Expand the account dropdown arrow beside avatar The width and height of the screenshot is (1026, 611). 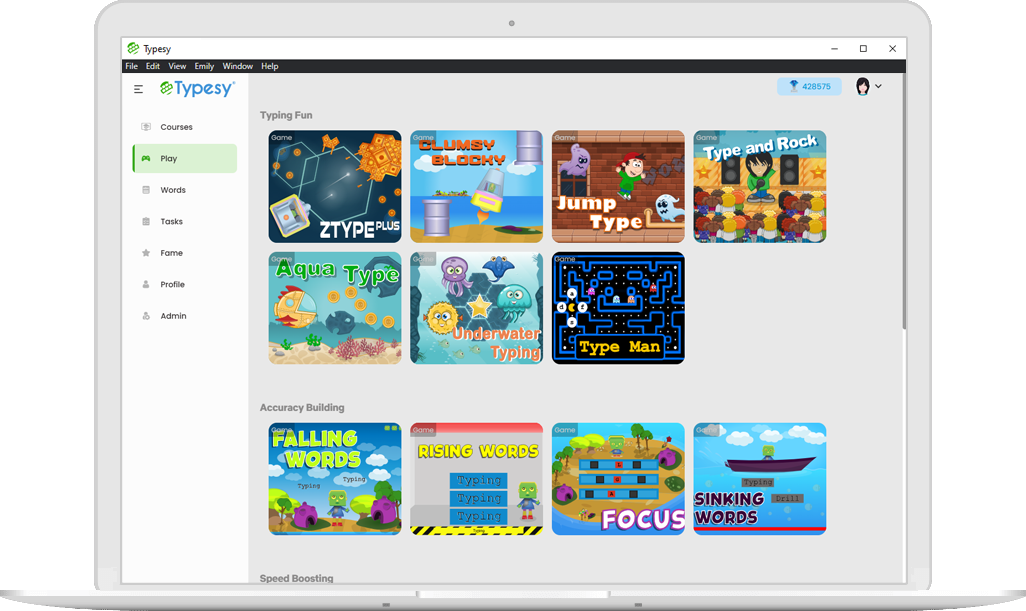click(x=878, y=86)
